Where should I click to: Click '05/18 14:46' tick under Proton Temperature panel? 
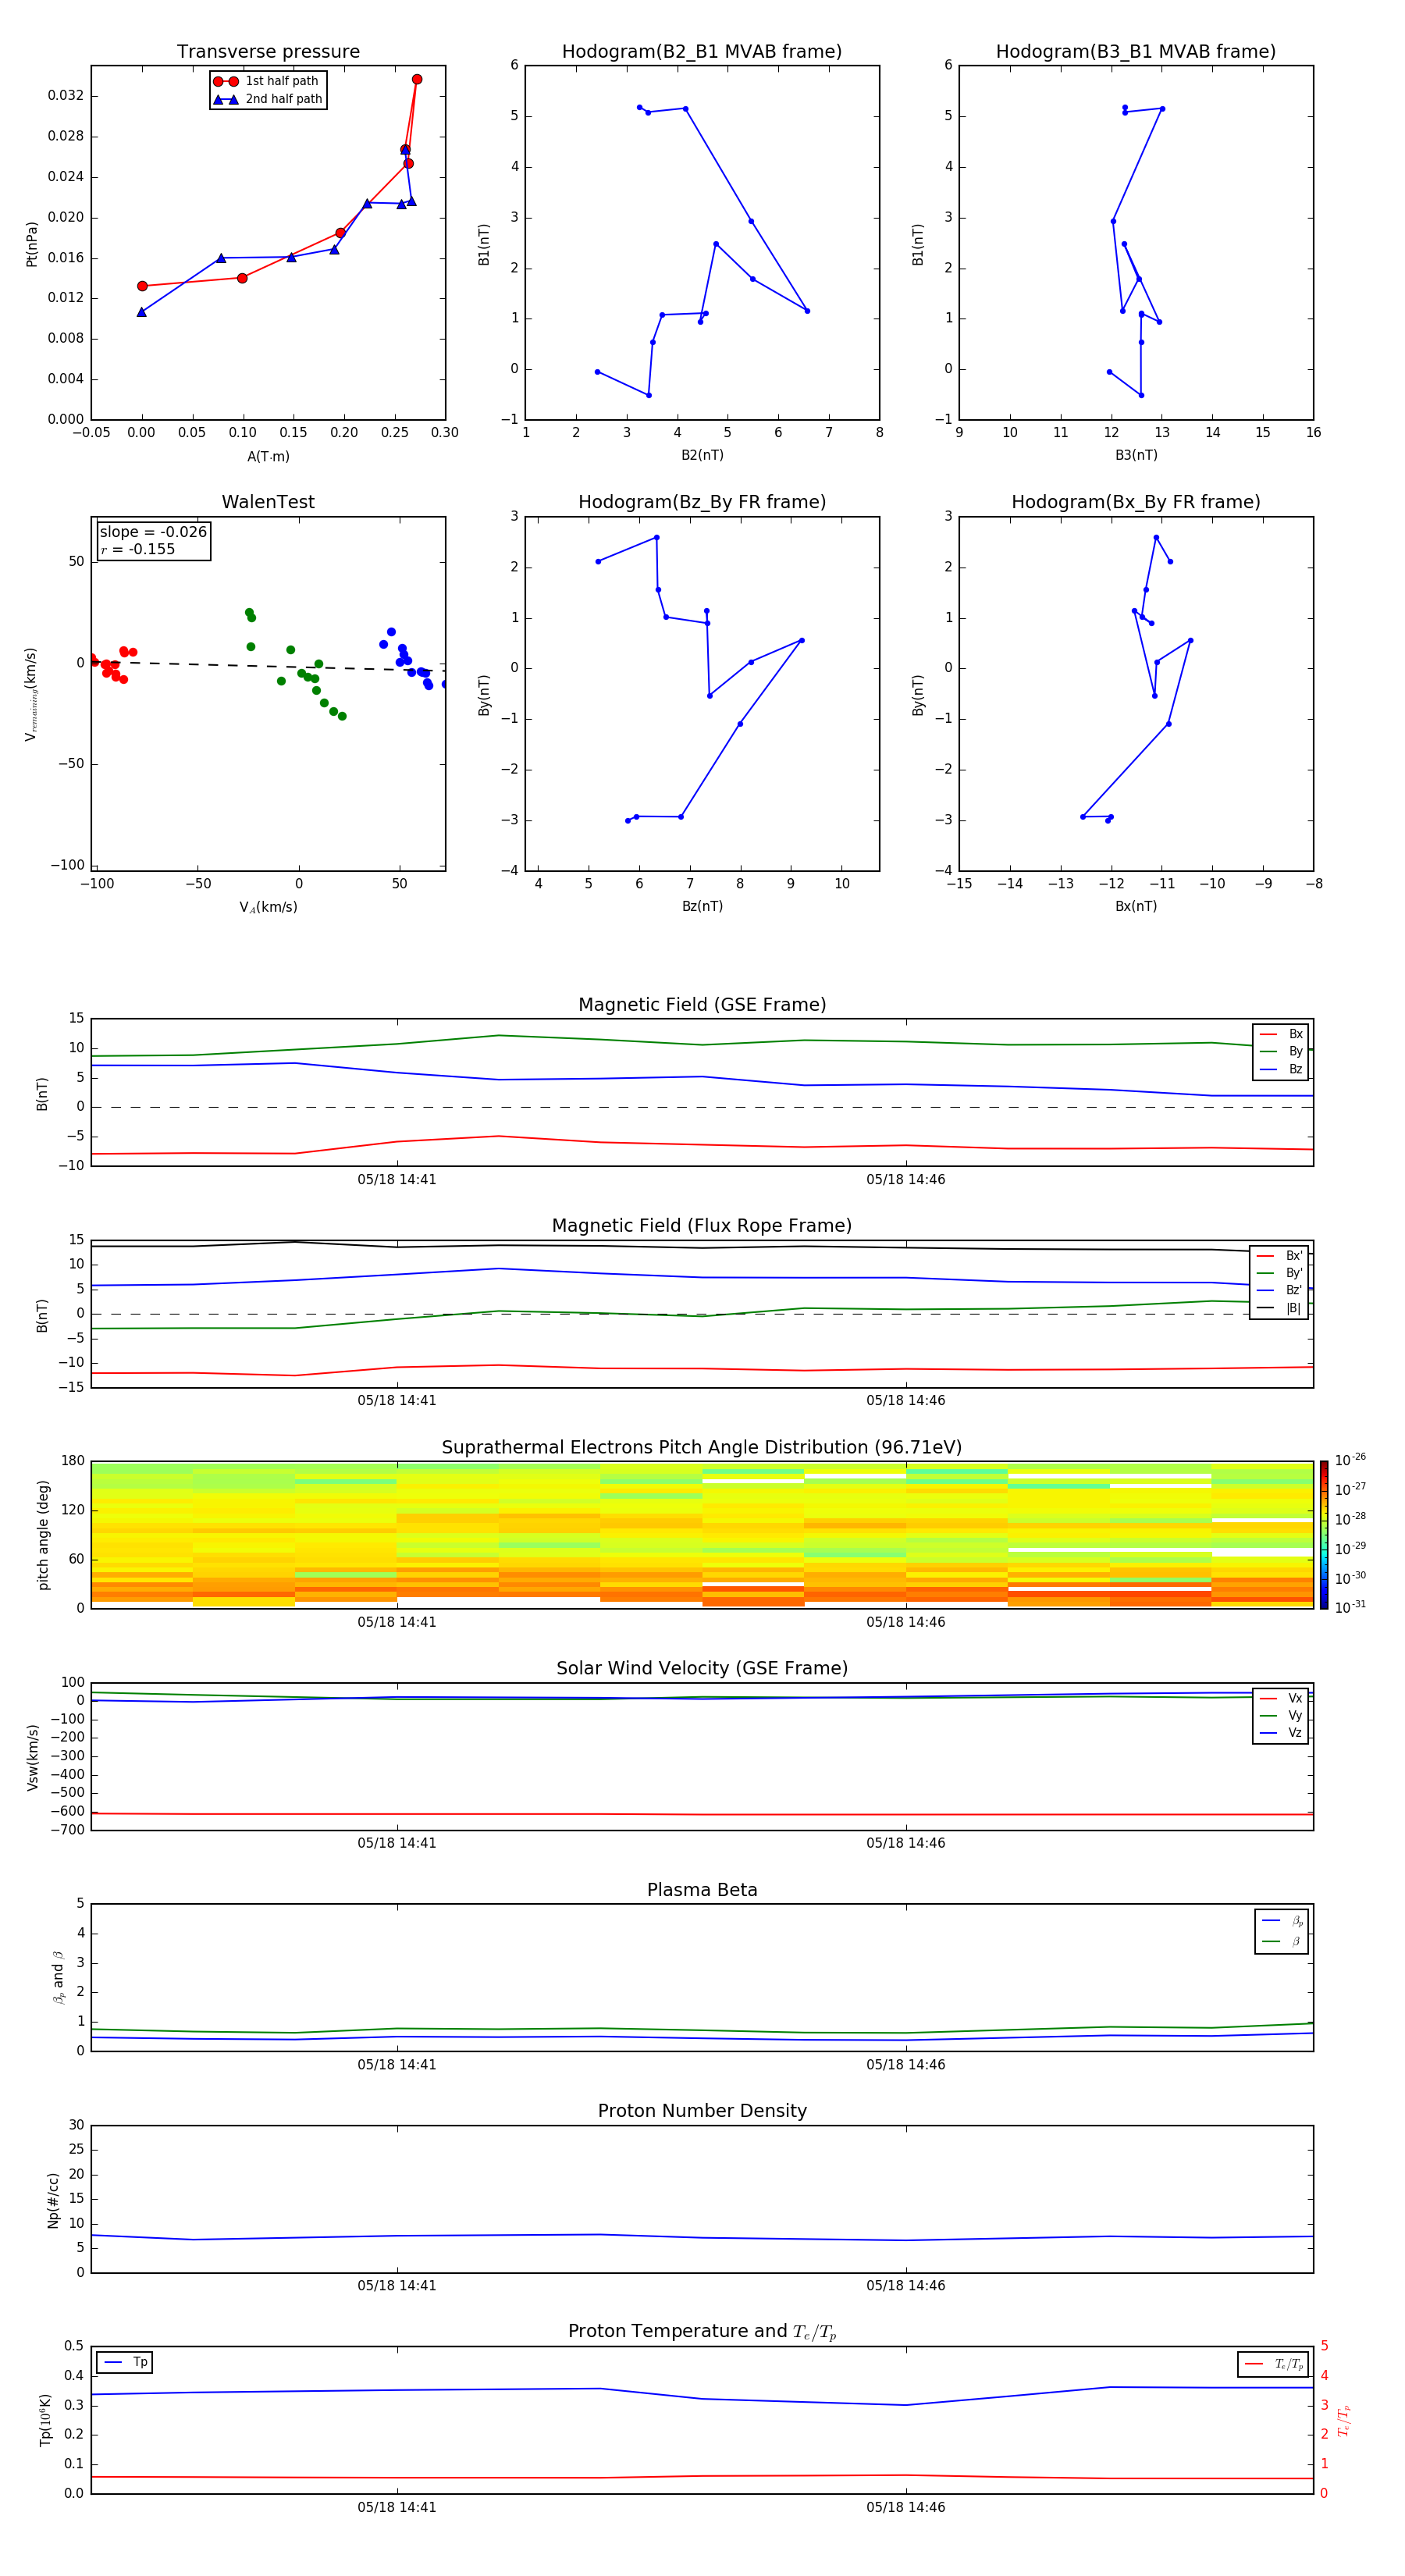(x=906, y=2507)
